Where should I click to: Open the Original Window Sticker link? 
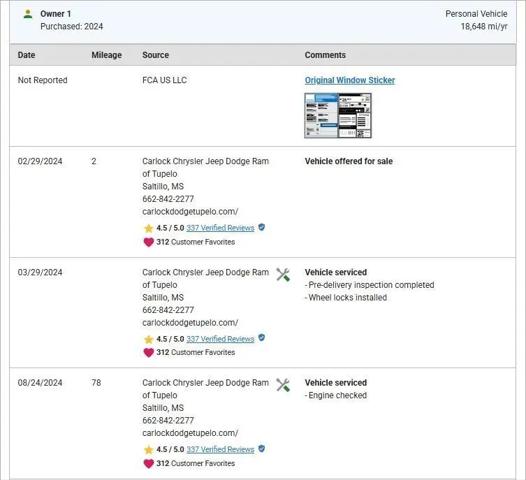click(x=350, y=81)
